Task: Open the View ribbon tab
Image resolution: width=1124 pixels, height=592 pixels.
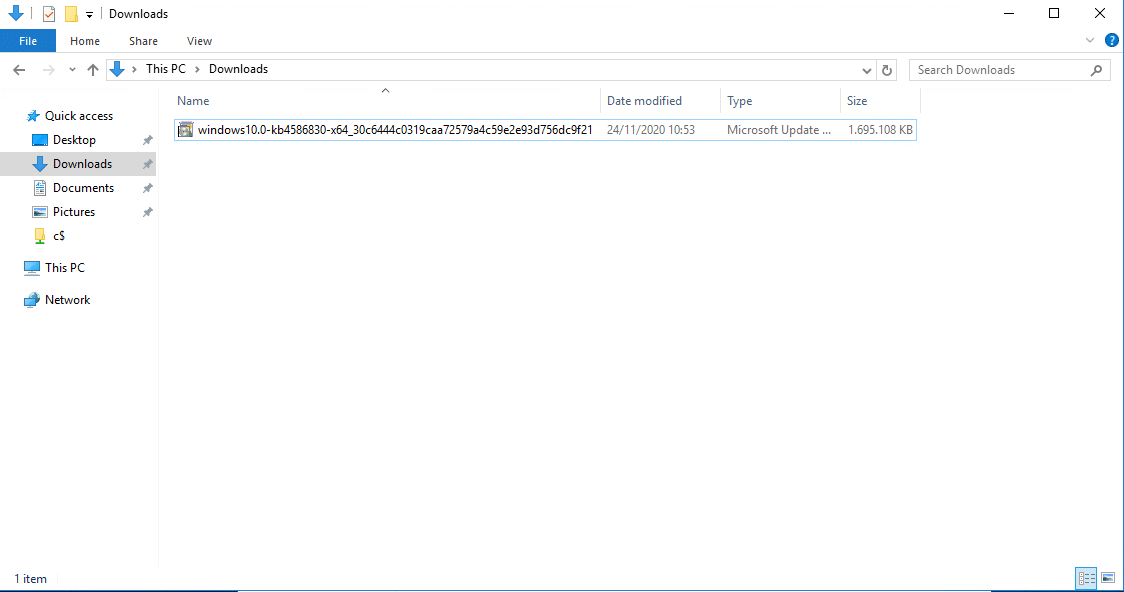Action: pyautogui.click(x=199, y=41)
